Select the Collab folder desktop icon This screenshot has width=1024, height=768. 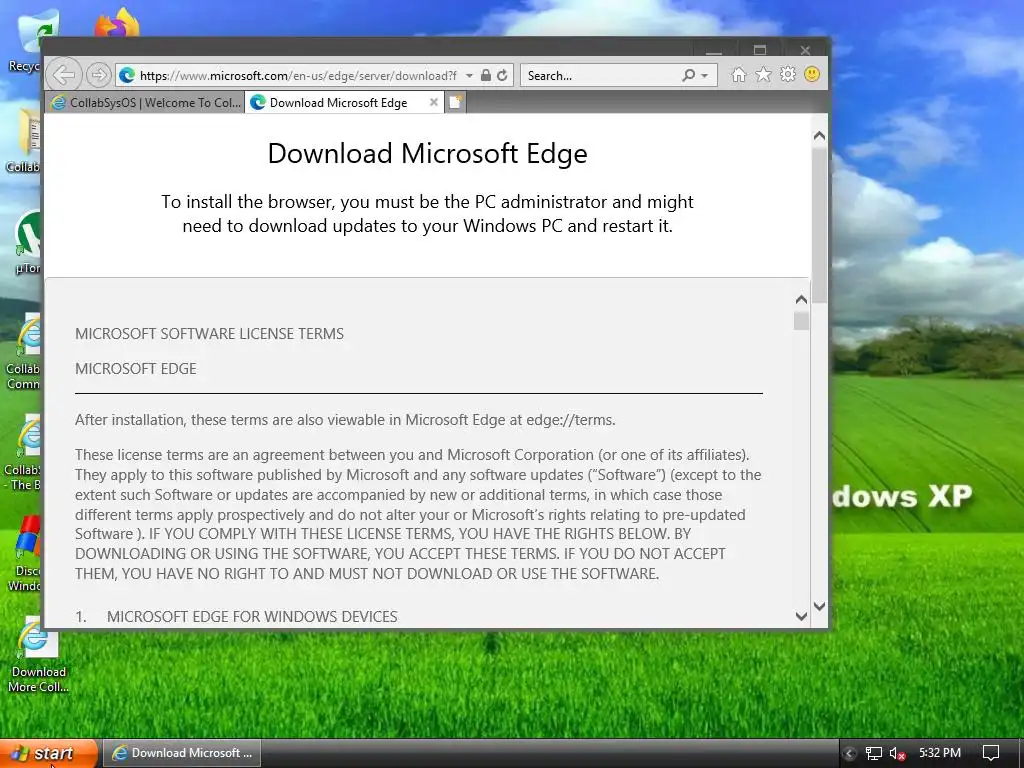pyautogui.click(x=26, y=141)
